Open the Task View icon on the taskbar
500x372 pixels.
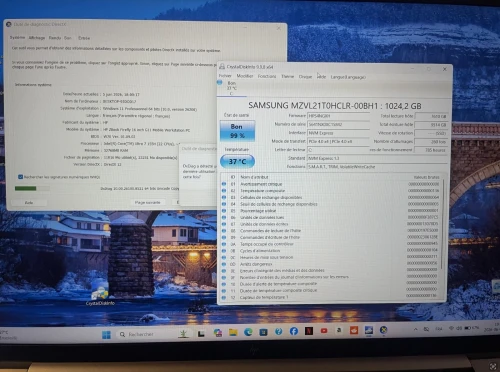click(201, 333)
